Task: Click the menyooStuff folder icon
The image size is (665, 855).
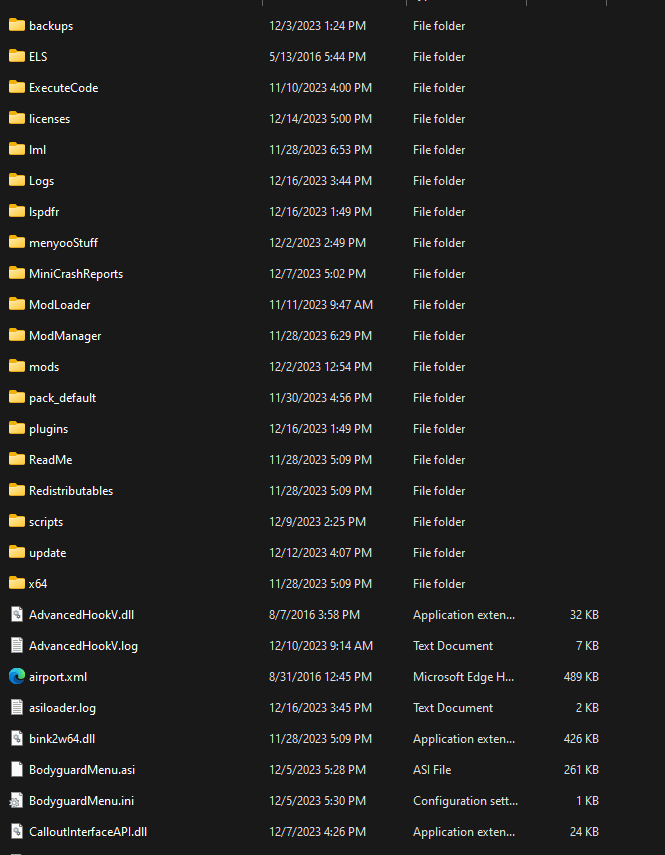Action: [17, 242]
